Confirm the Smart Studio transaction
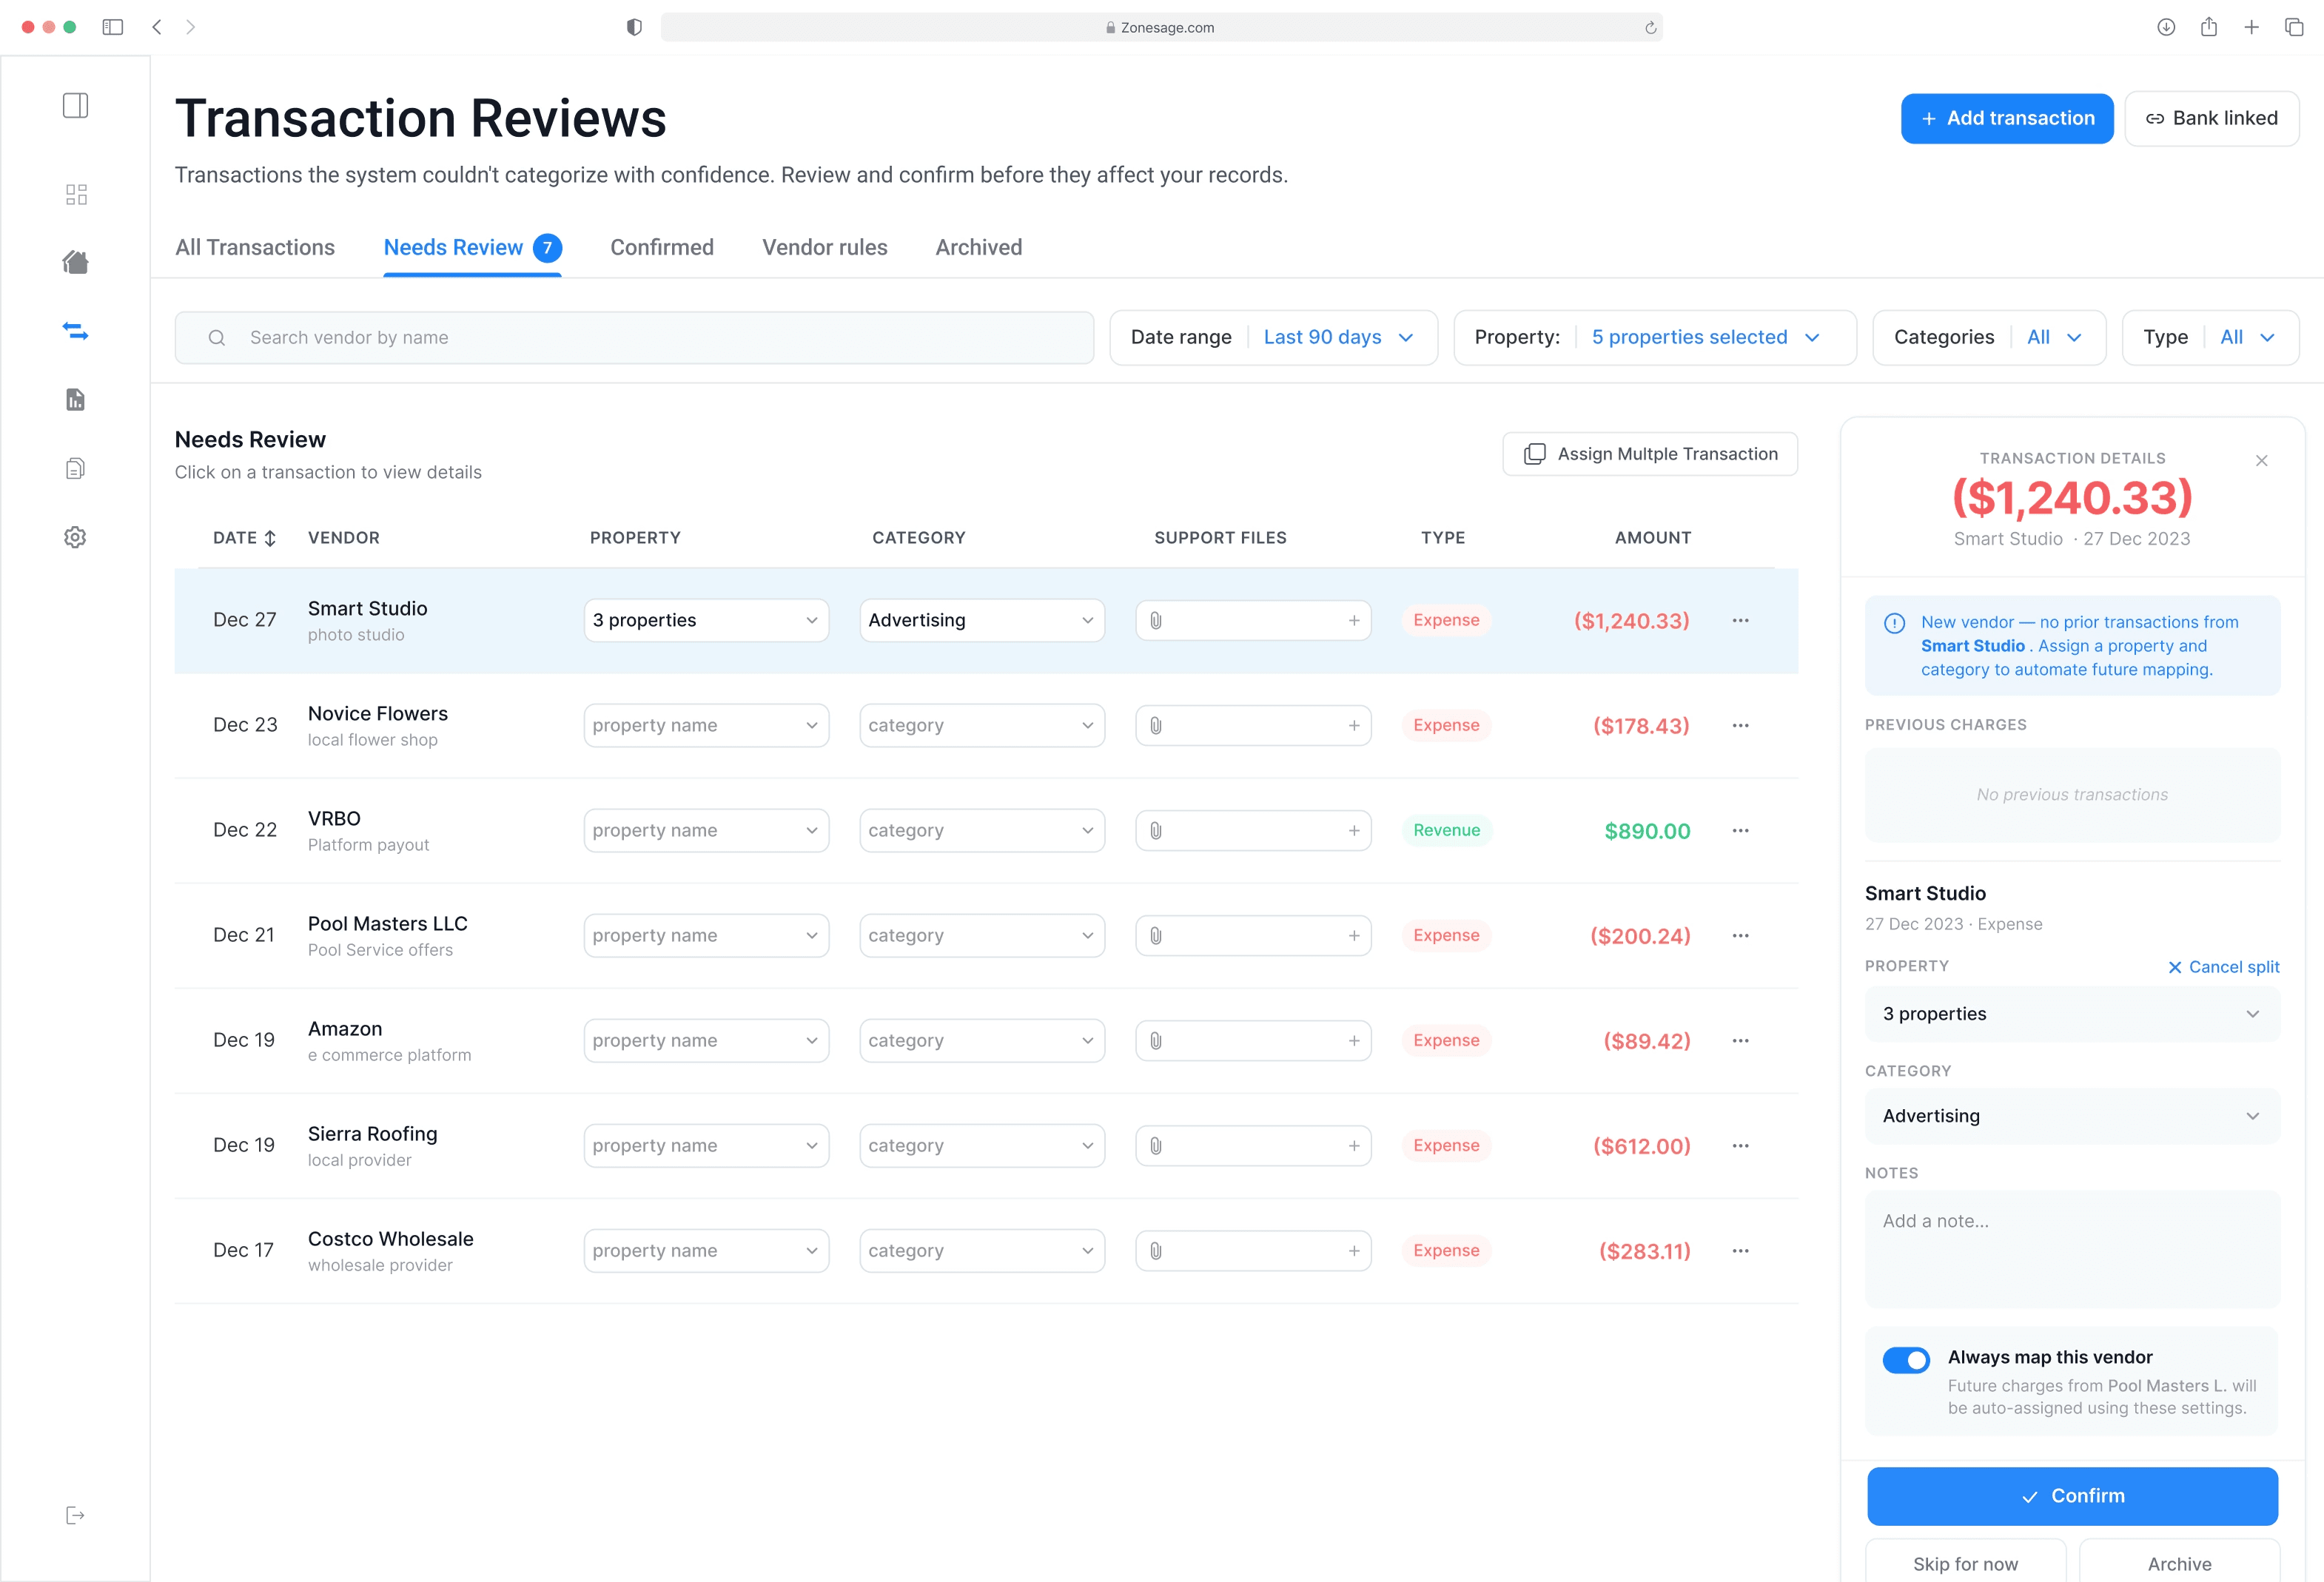Screen dimensions: 2324x1582 pos(2072,1496)
